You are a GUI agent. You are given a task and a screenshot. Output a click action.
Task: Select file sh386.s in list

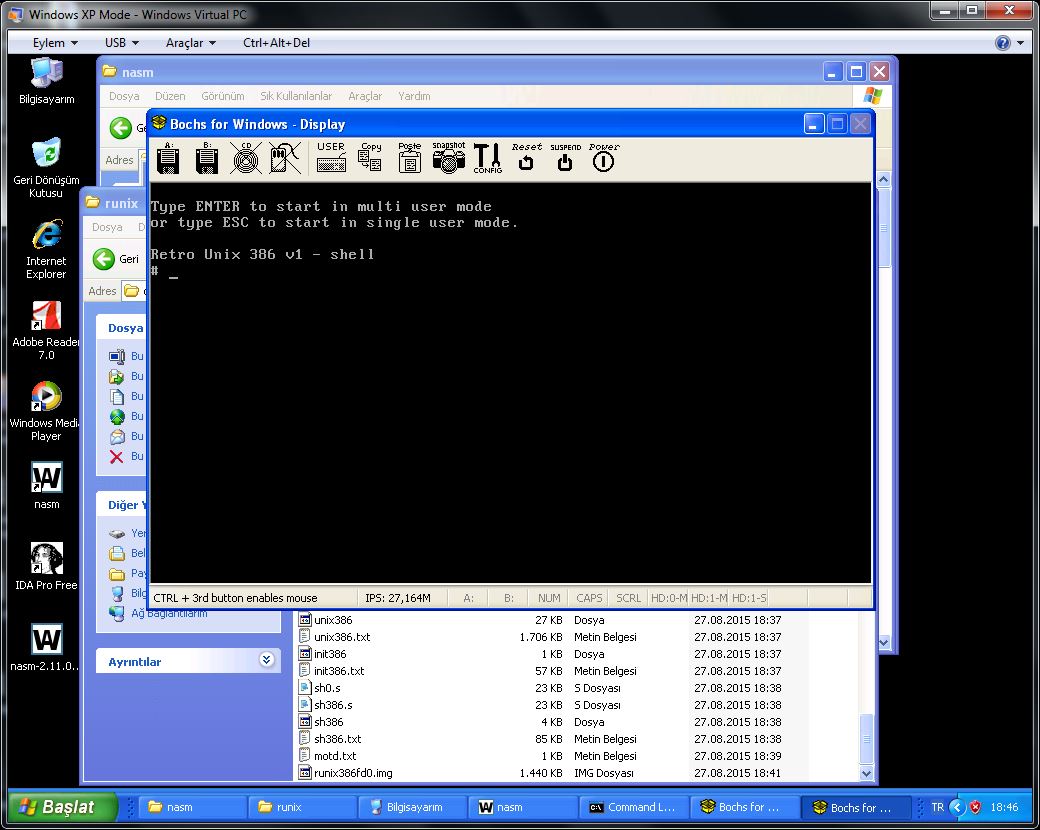pos(333,705)
